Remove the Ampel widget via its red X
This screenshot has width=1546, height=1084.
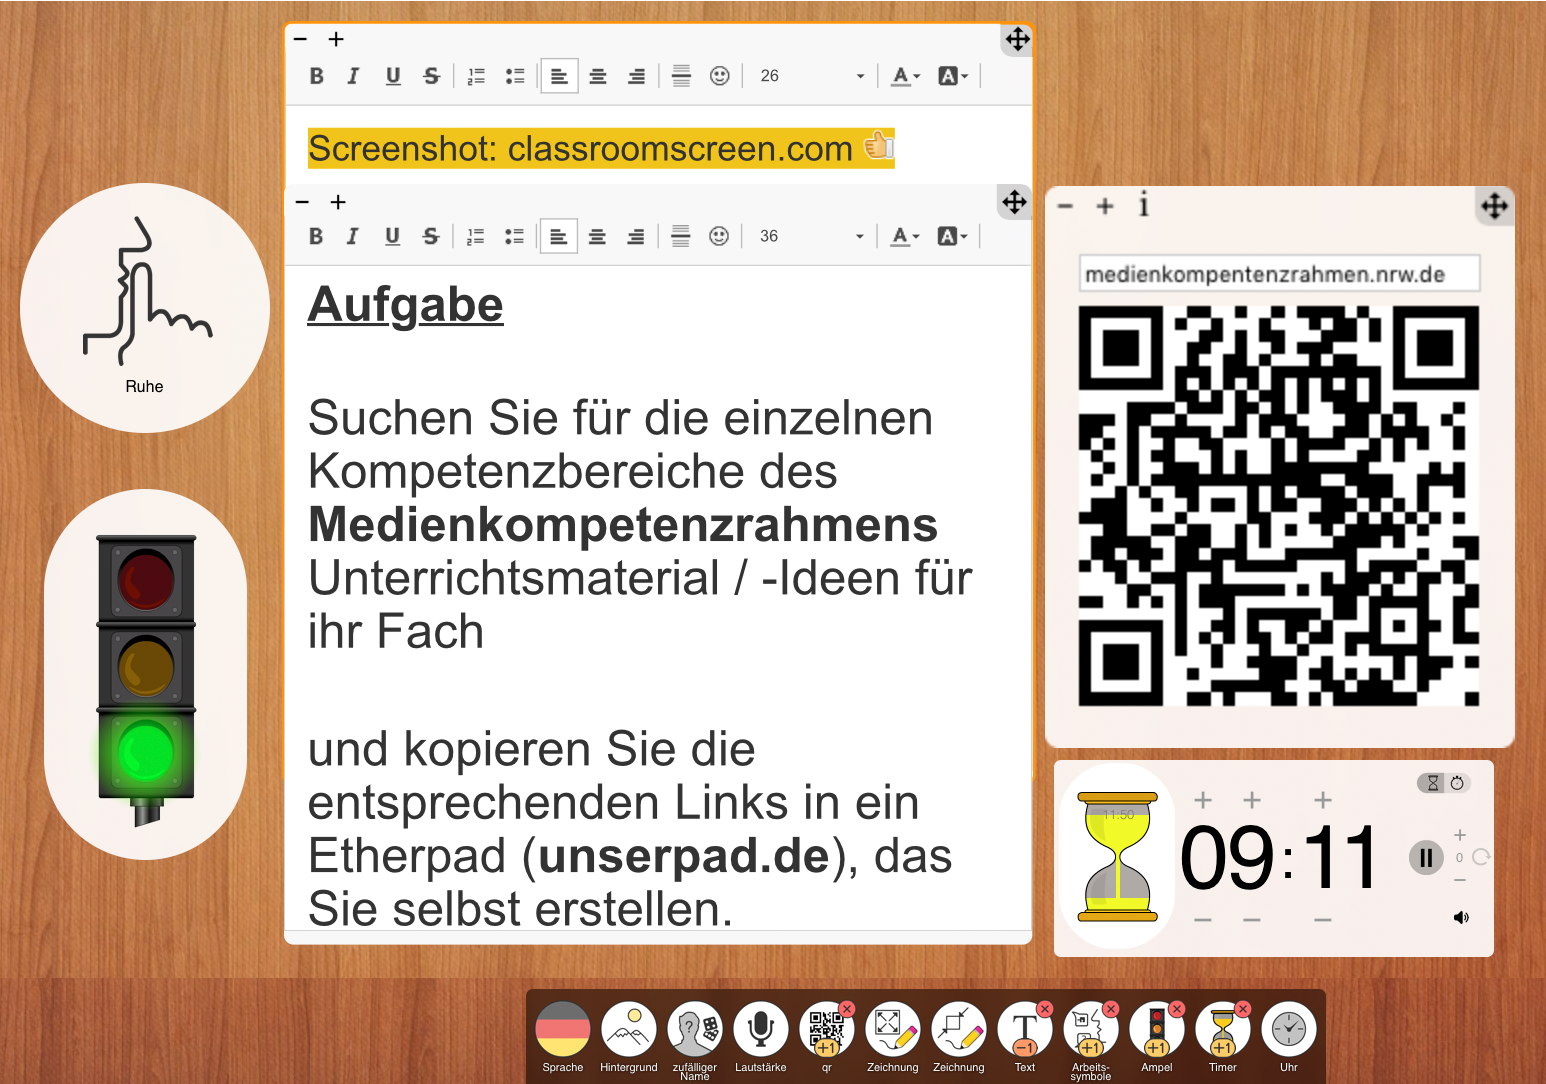pyautogui.click(x=1177, y=1009)
